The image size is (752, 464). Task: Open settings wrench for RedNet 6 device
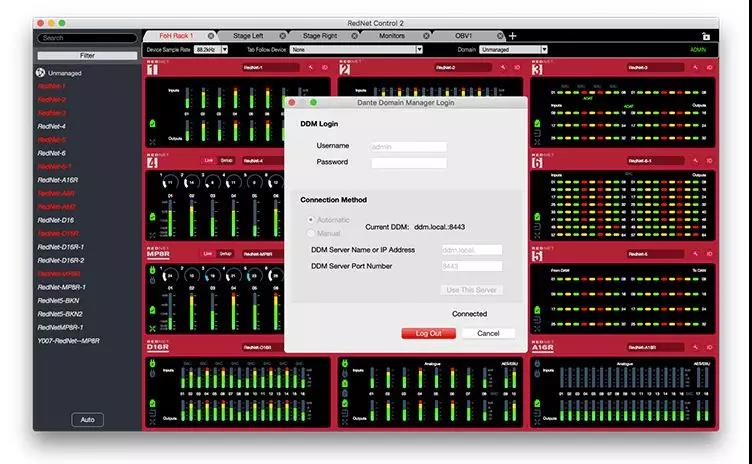pyautogui.click(x=695, y=161)
